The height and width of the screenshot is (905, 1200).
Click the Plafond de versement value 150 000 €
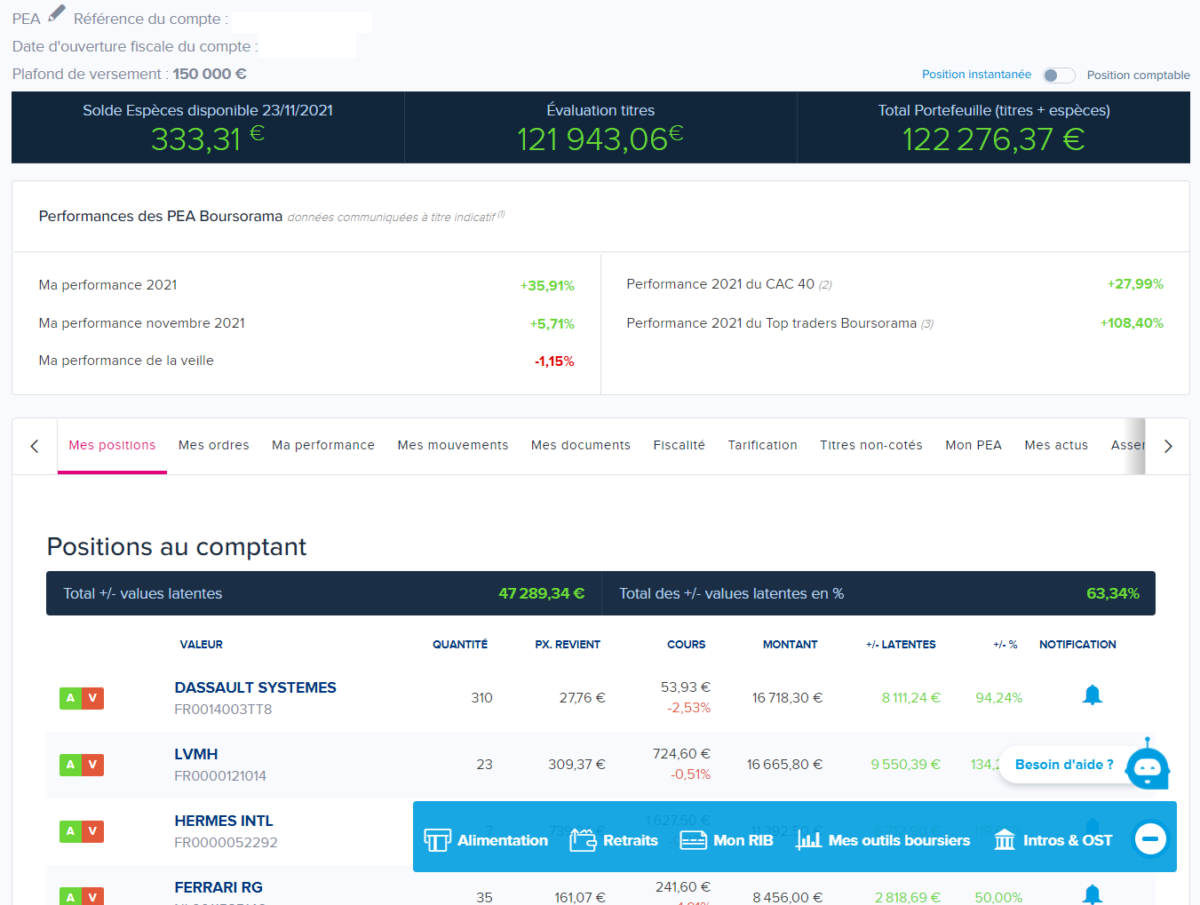[x=210, y=74]
